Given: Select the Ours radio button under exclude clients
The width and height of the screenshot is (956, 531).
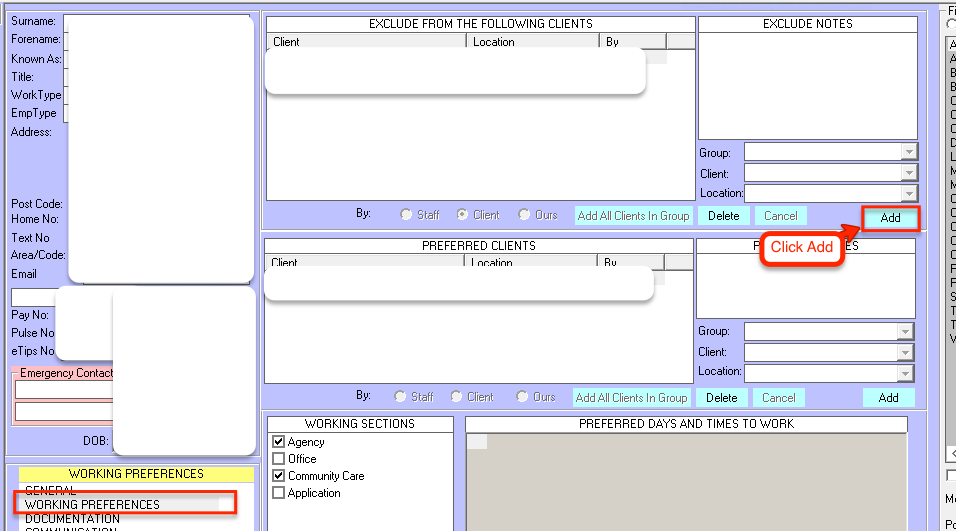Looking at the screenshot, I should [525, 215].
